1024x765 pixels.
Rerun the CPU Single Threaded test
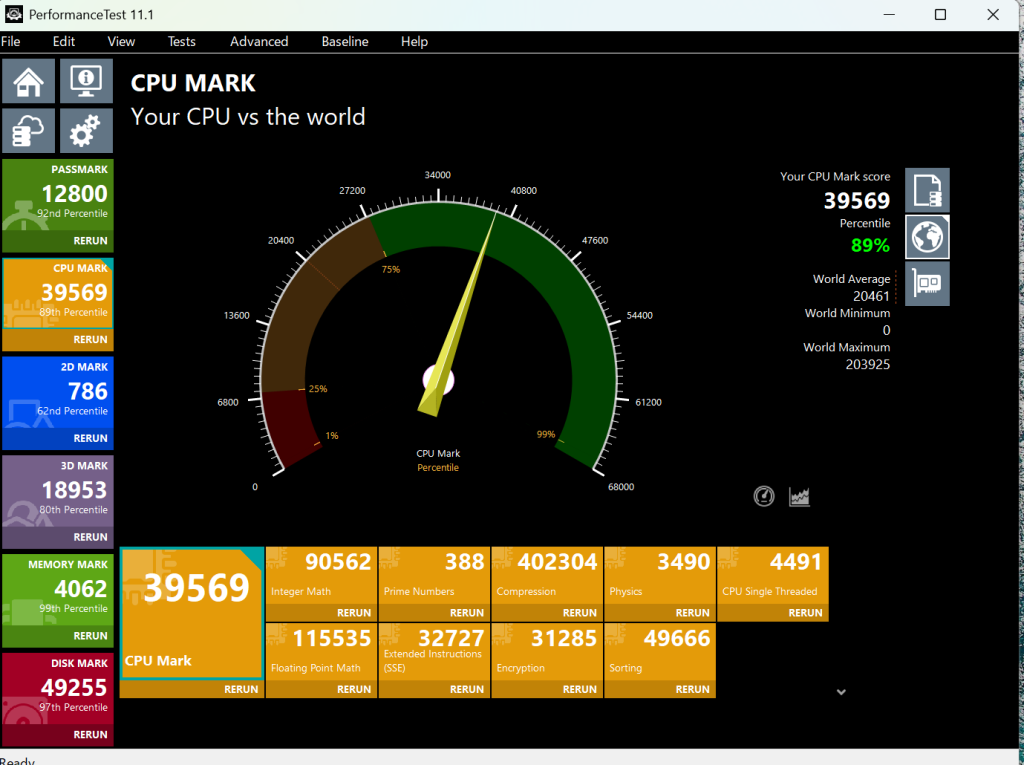click(805, 613)
